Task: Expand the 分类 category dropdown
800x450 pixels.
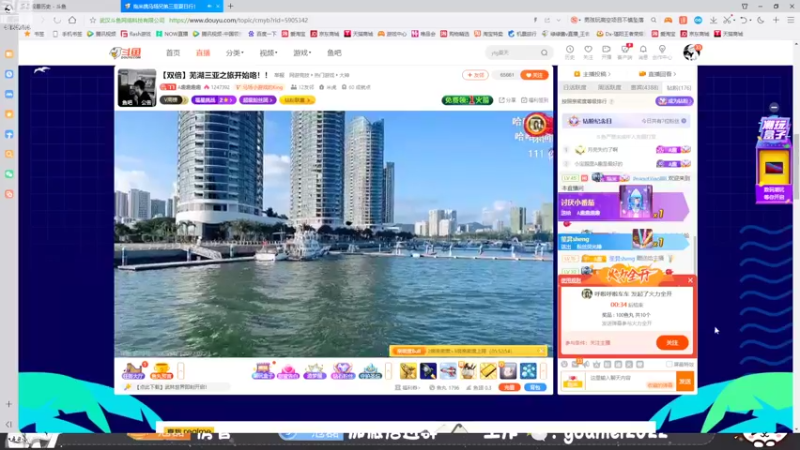Action: pyautogui.click(x=235, y=53)
